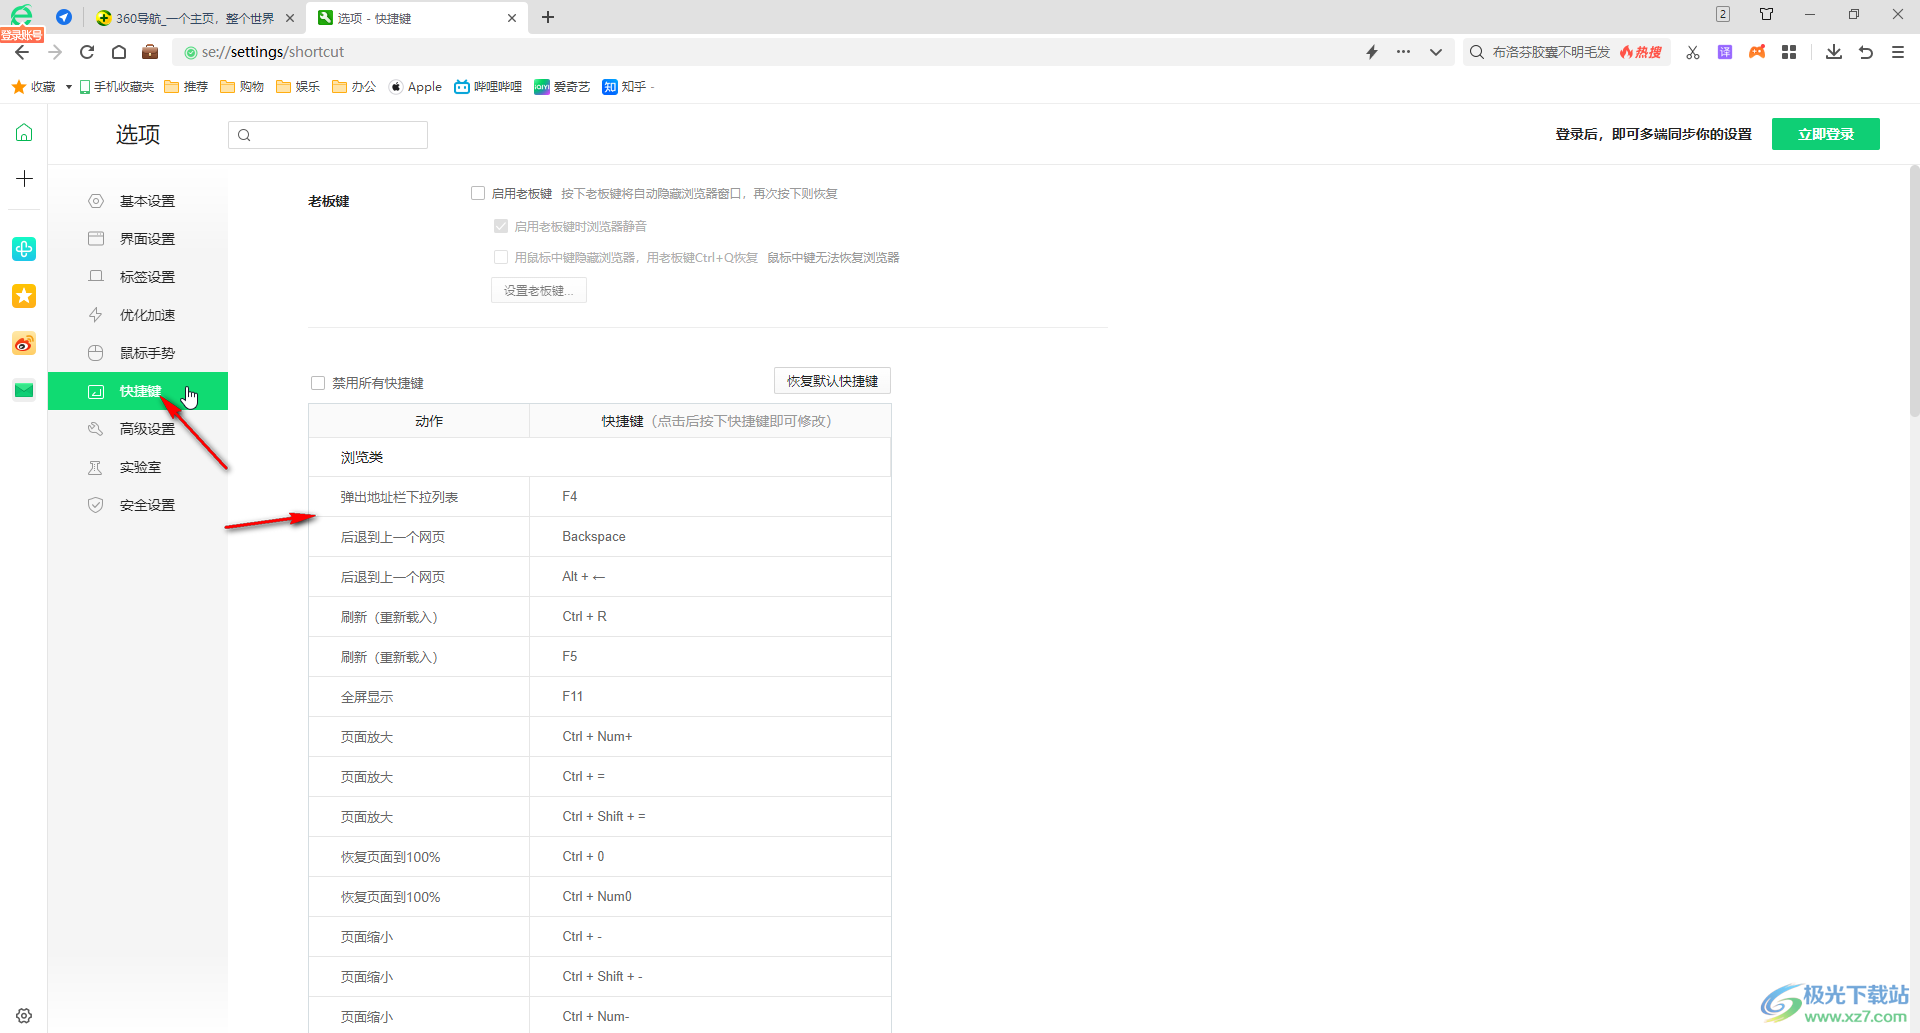1920x1033 pixels.
Task: Open the scissors screenshot tool
Action: (x=1693, y=52)
